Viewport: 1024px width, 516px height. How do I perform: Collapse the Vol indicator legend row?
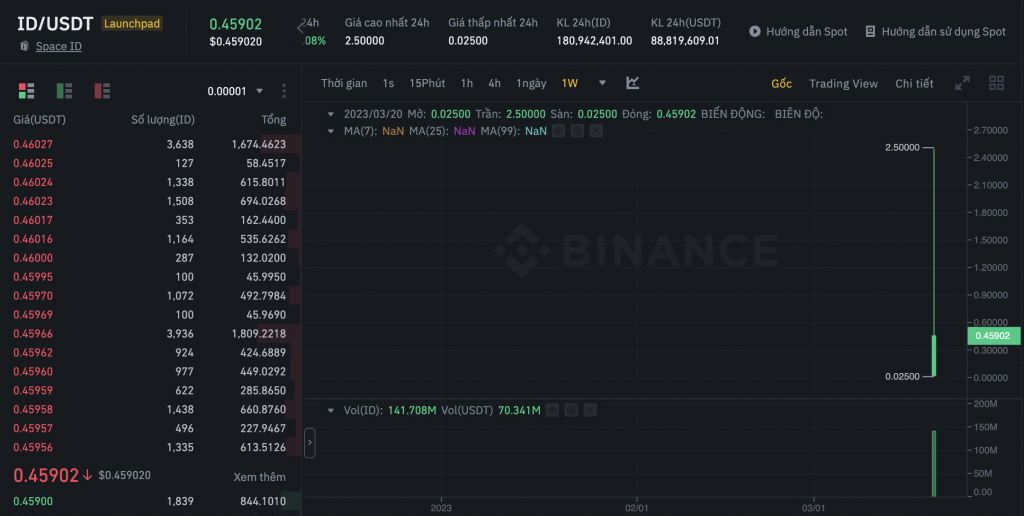point(331,410)
